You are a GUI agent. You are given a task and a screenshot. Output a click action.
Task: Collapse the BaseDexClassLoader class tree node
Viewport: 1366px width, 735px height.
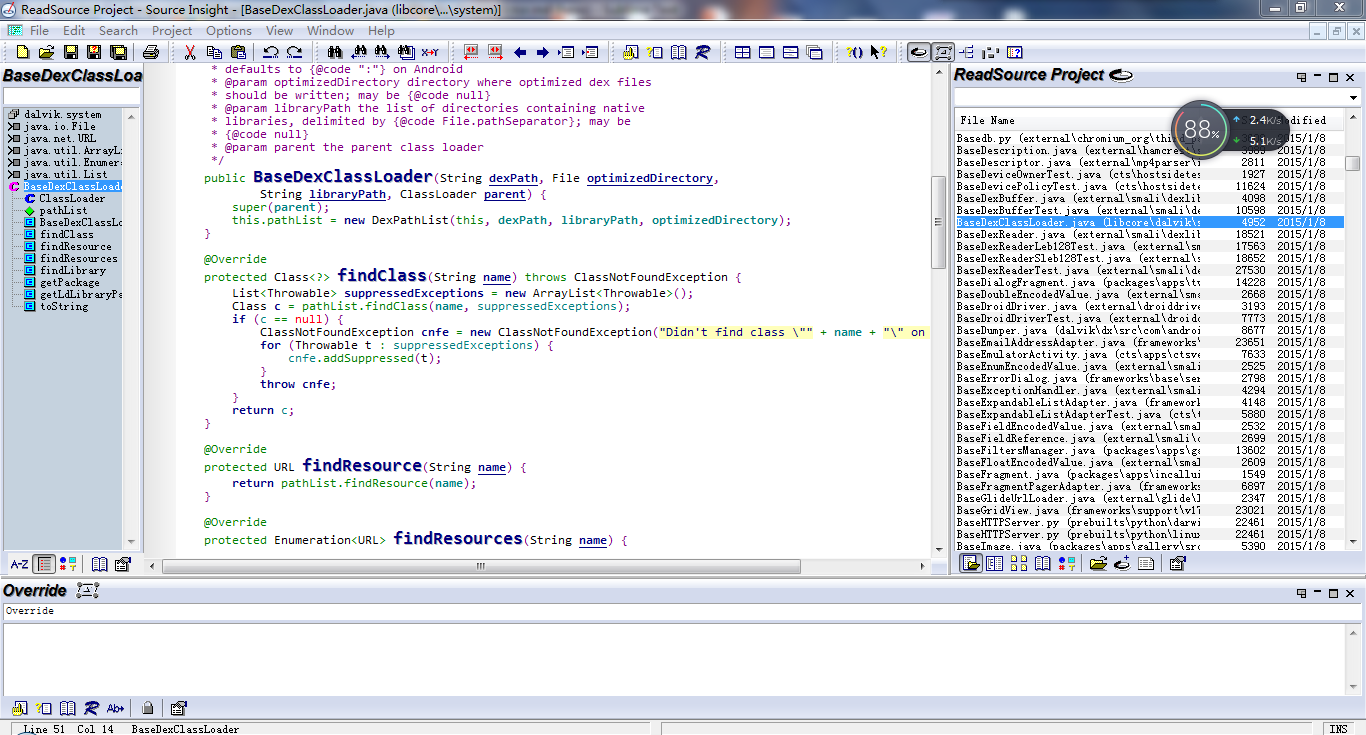tap(14, 186)
